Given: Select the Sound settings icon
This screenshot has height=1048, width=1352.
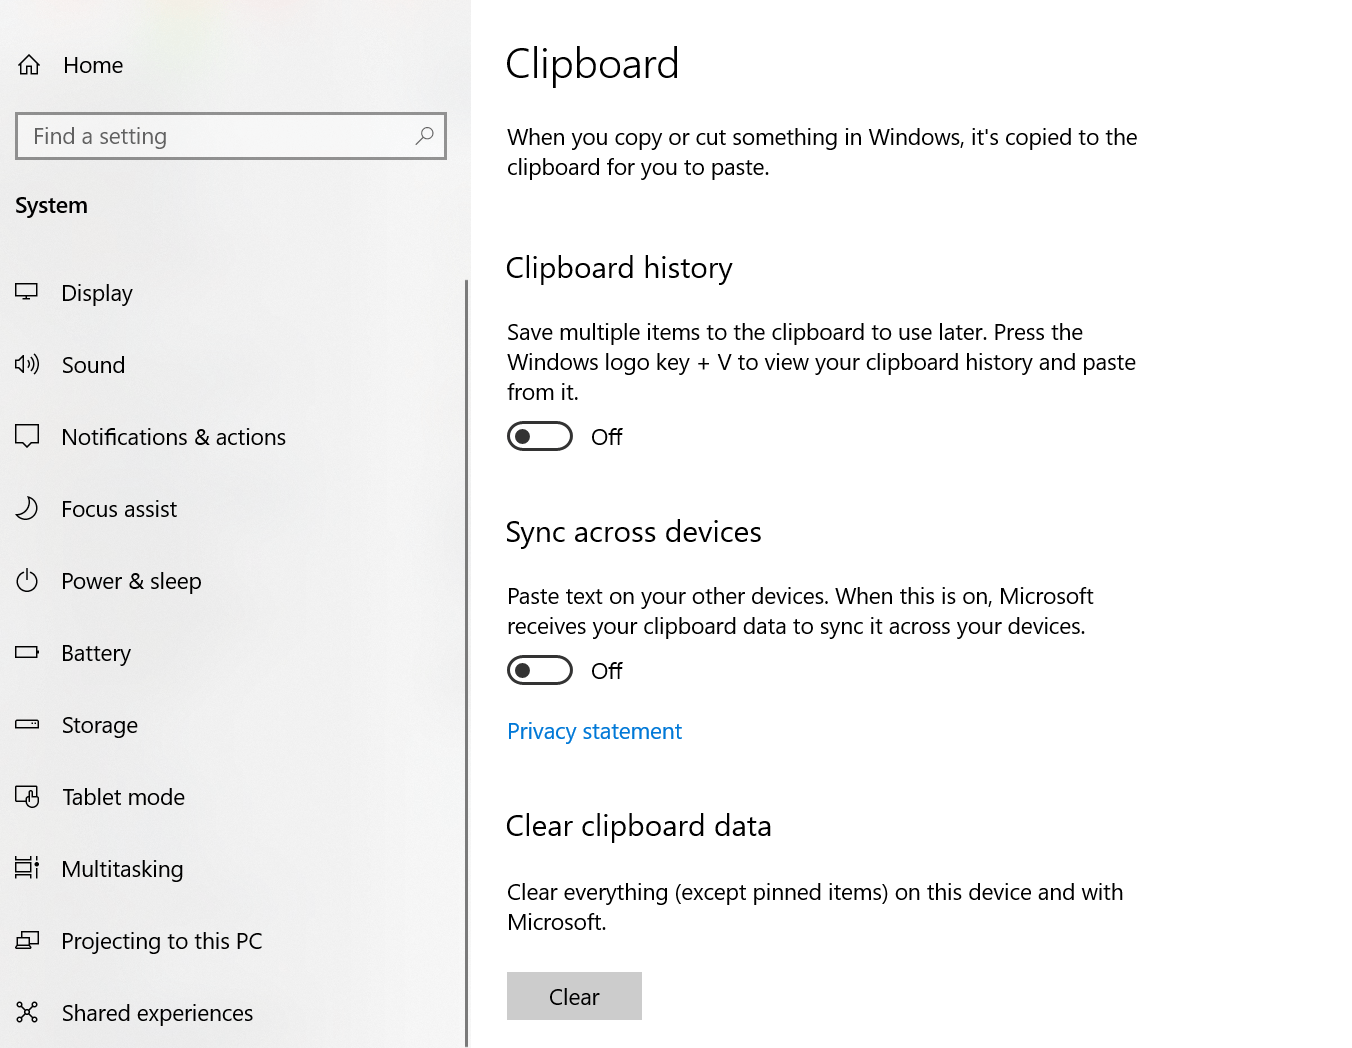Looking at the screenshot, I should [x=27, y=364].
